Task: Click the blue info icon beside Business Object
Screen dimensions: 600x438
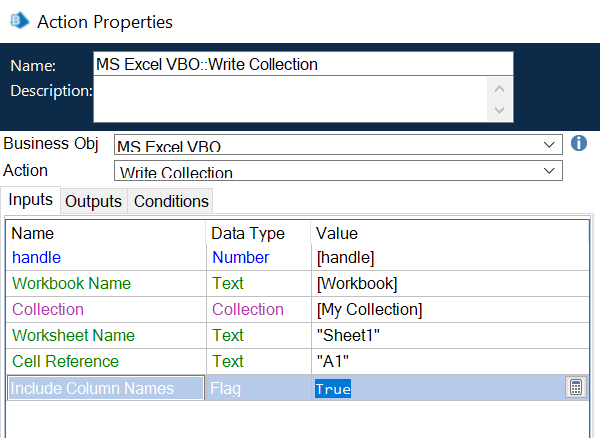Action: (x=578, y=144)
